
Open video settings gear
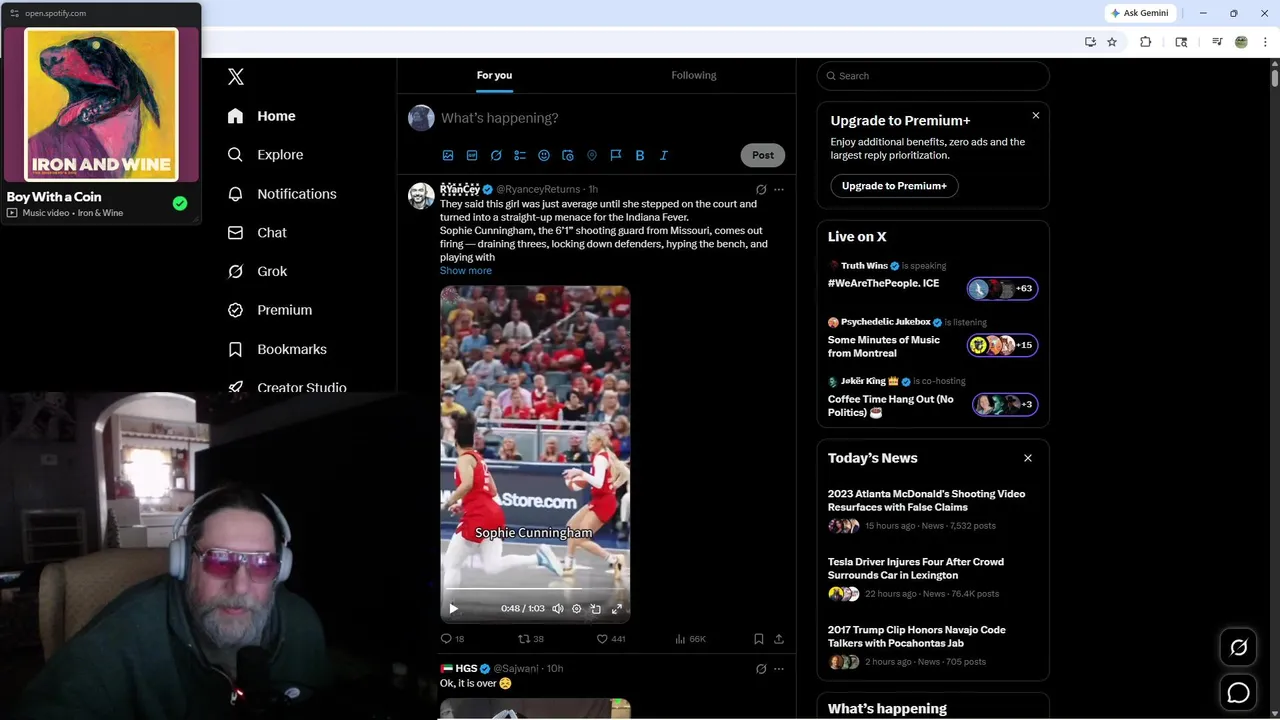tap(577, 608)
